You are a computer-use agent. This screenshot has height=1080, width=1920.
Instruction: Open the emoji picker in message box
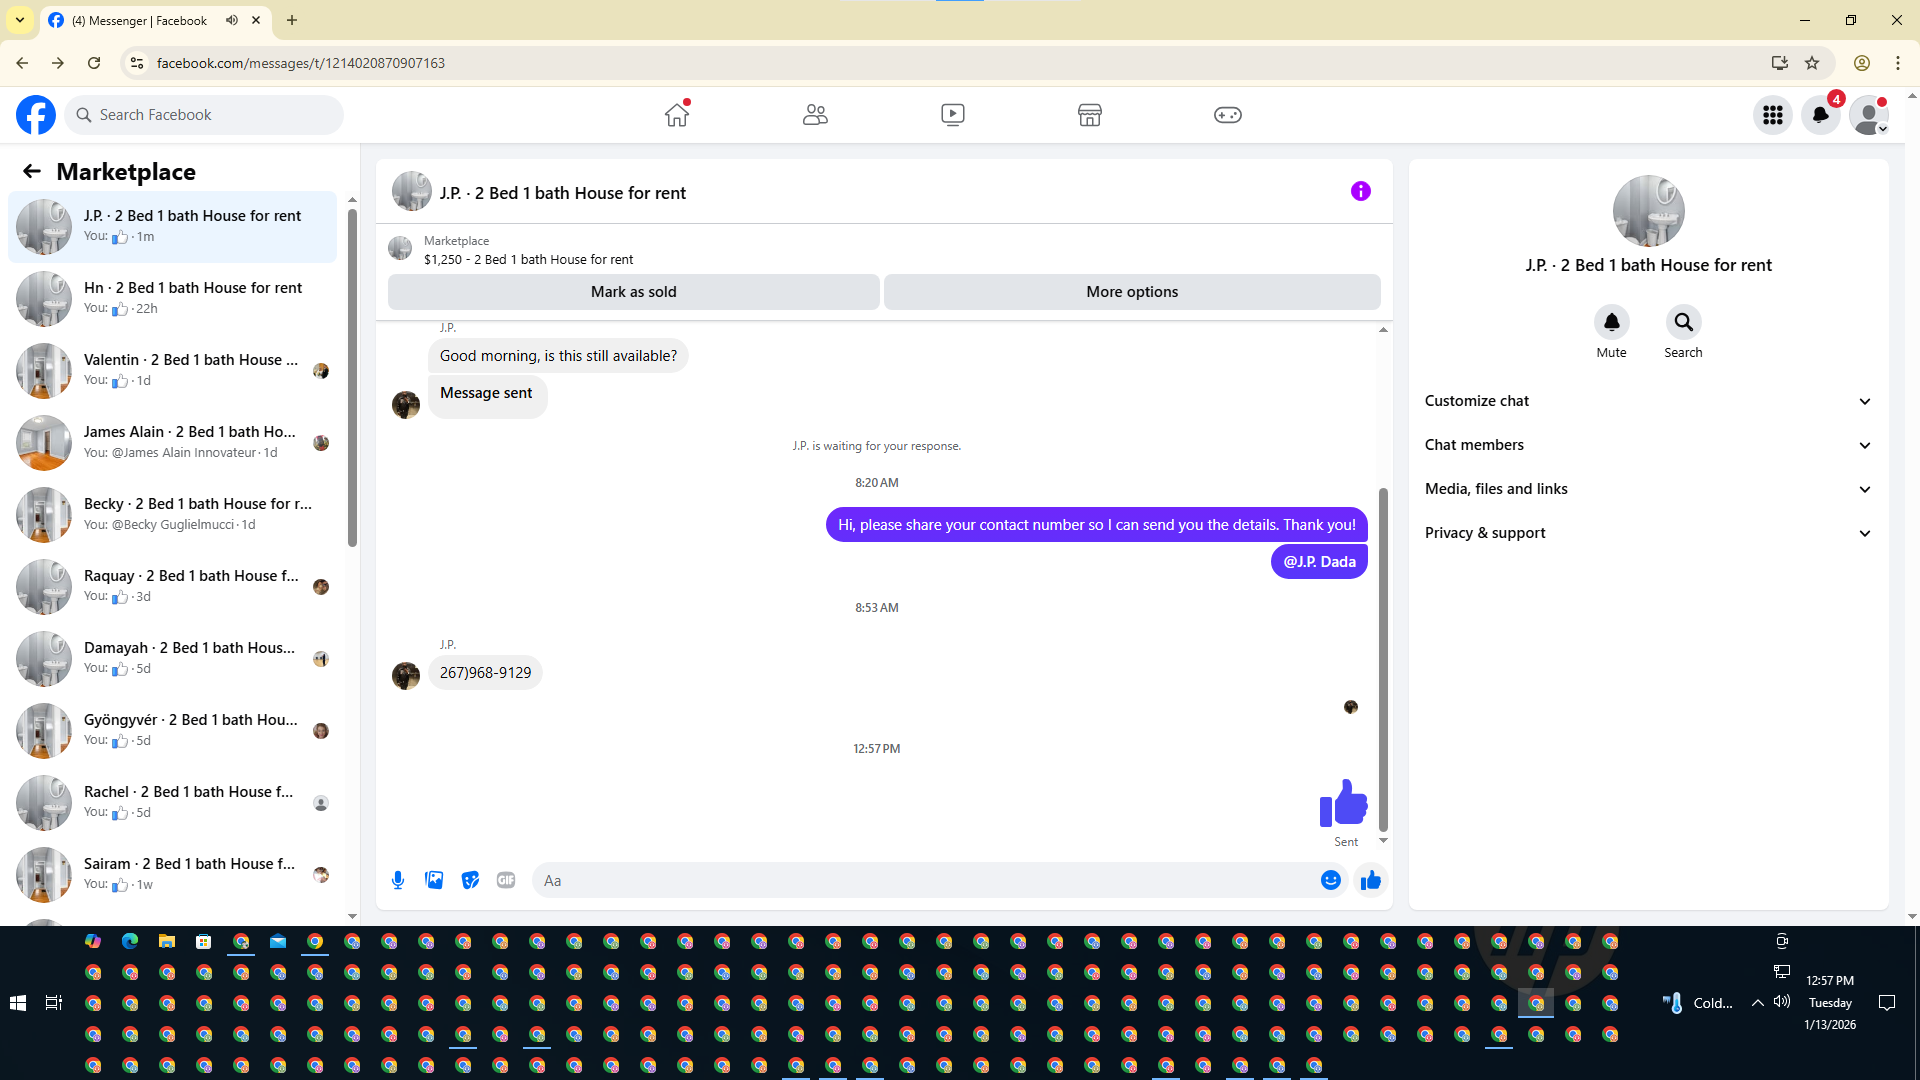pyautogui.click(x=1330, y=880)
